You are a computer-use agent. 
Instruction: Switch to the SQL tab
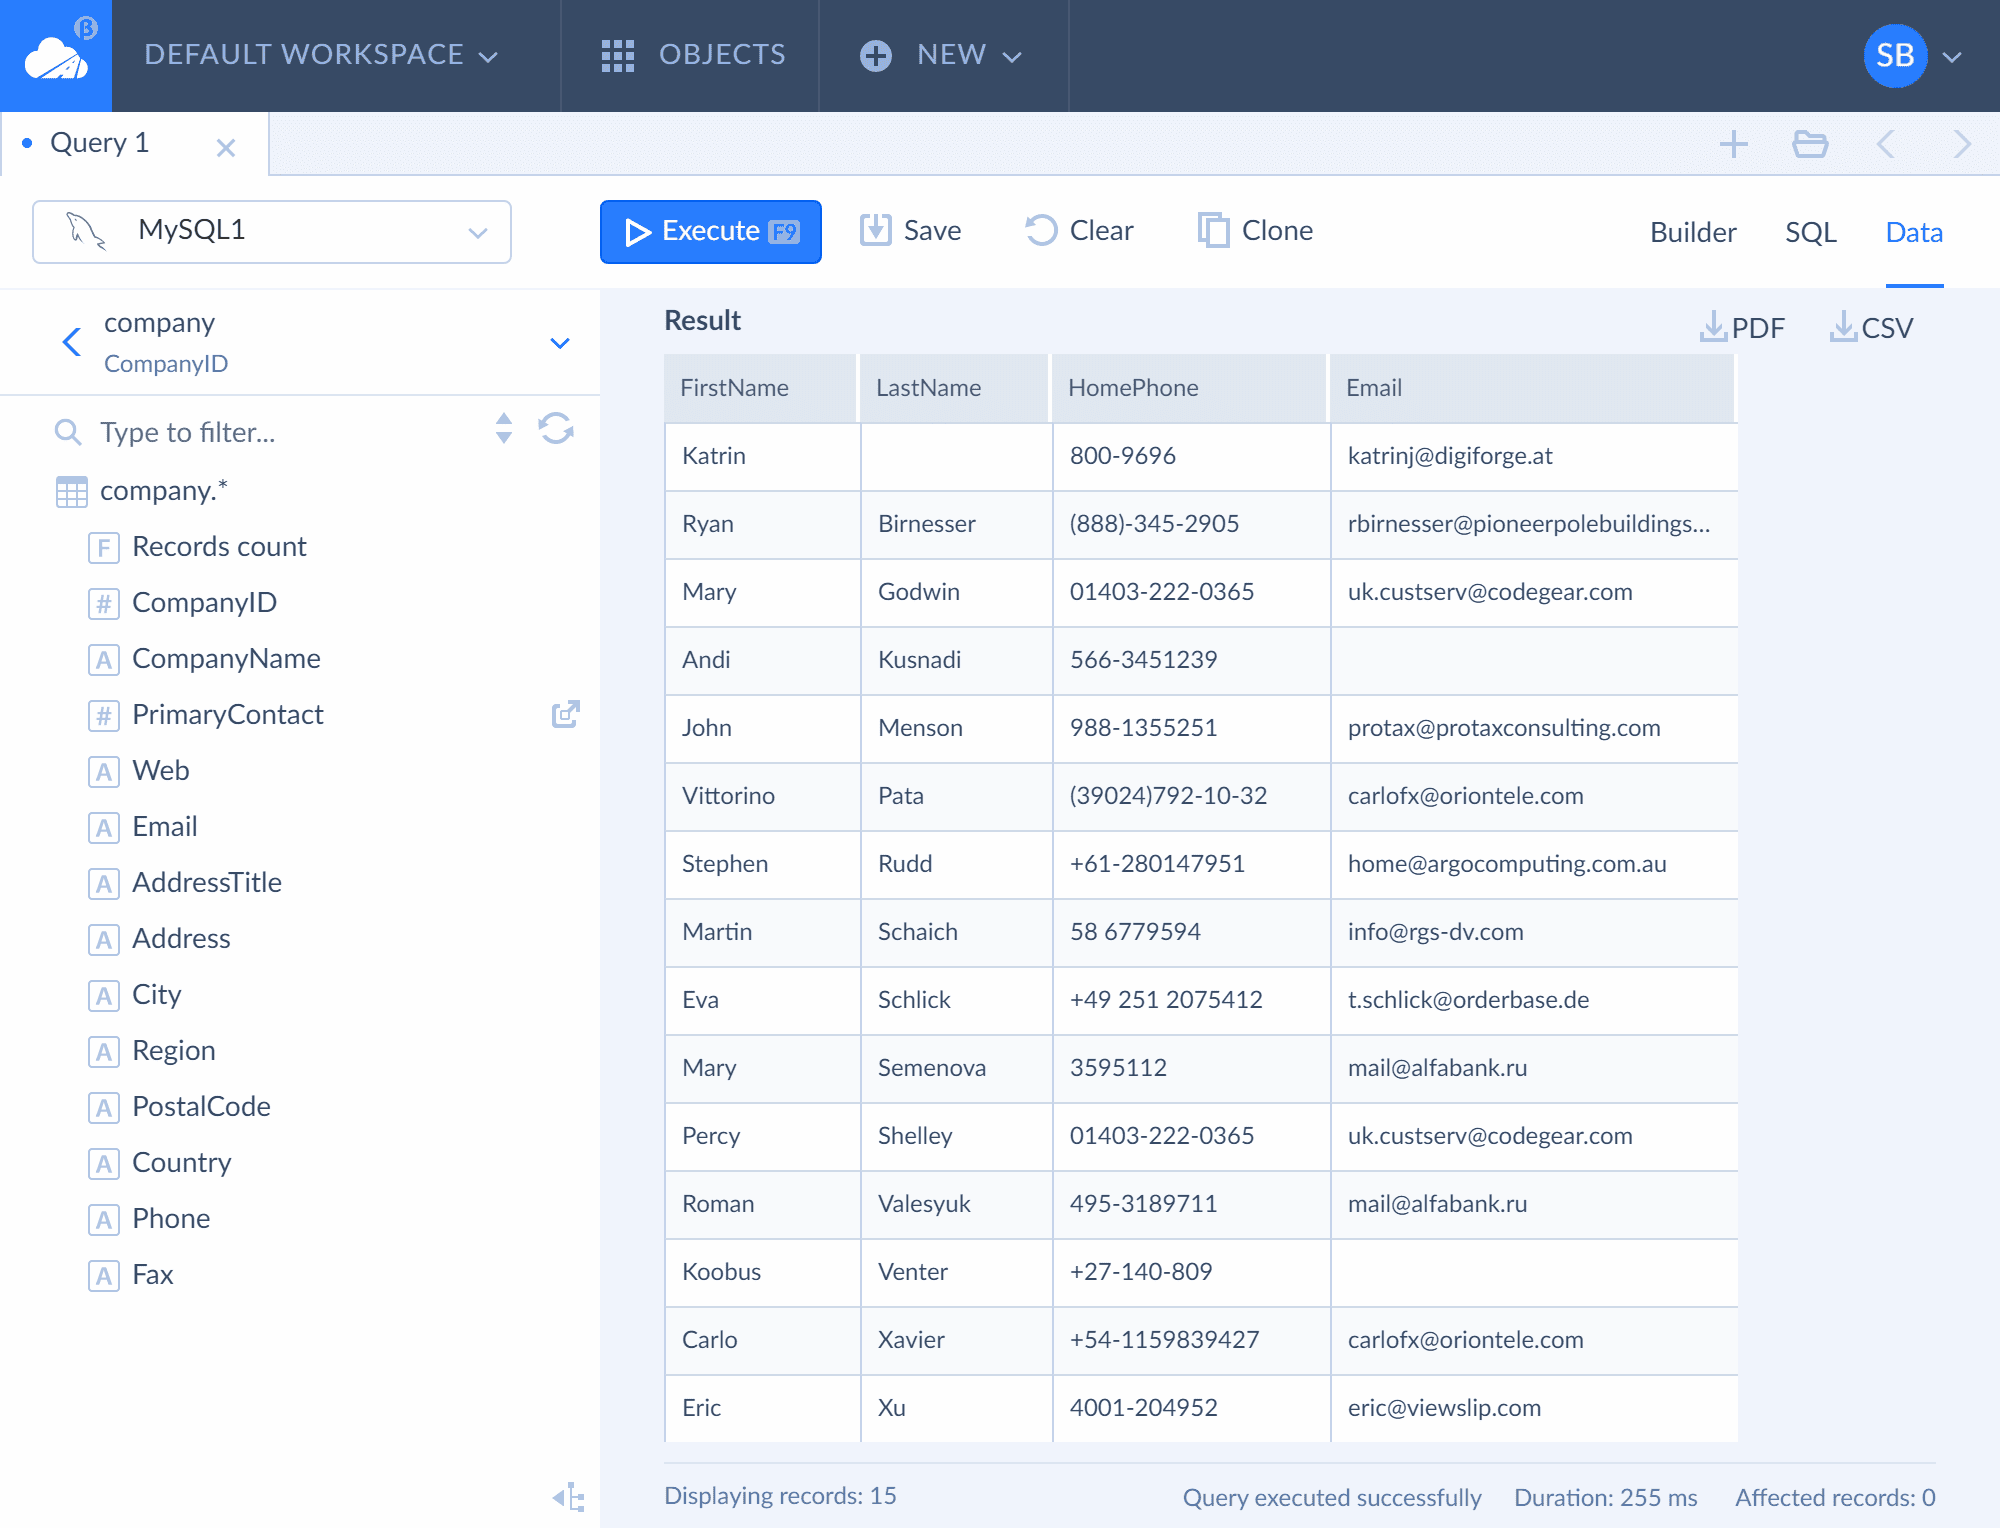(1811, 232)
